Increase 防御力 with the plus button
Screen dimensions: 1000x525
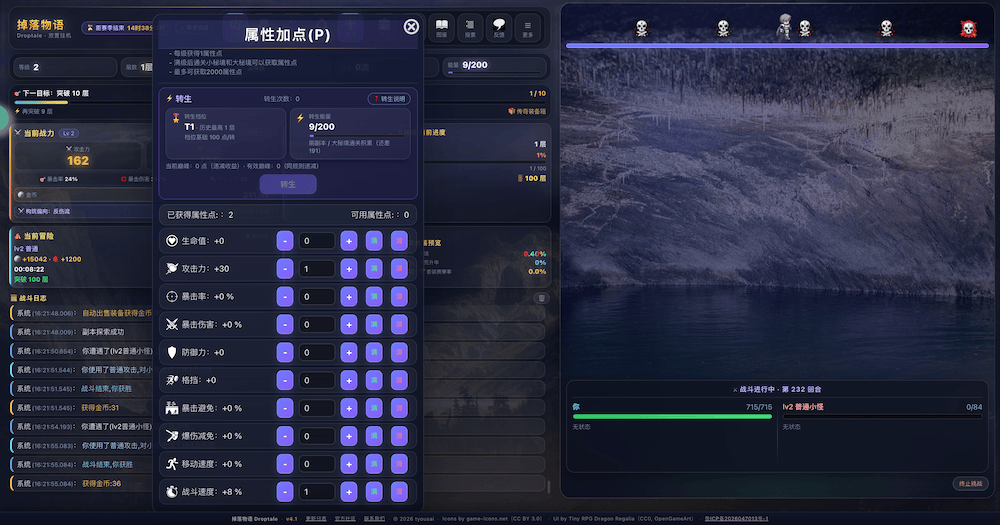click(x=349, y=352)
